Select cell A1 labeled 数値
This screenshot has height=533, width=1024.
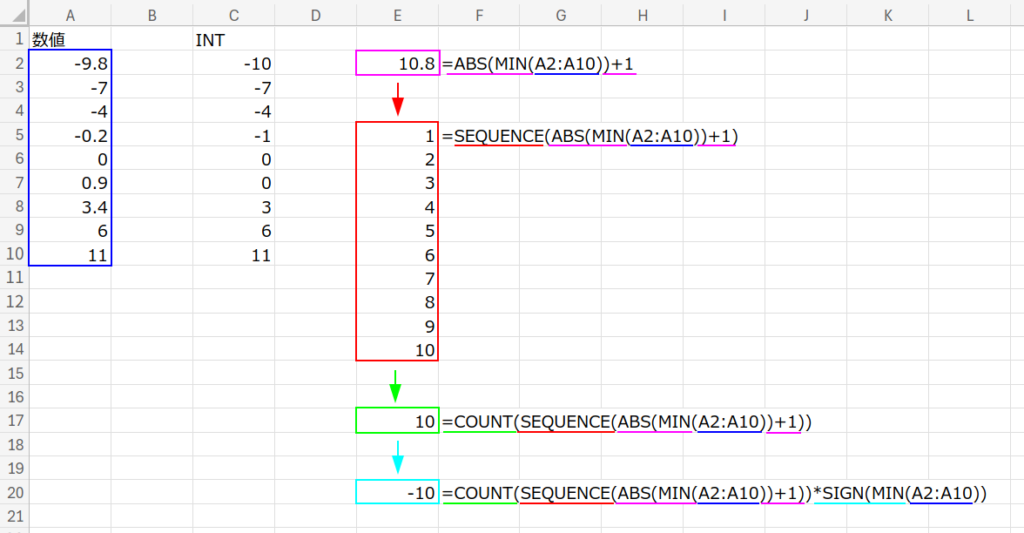pos(70,40)
